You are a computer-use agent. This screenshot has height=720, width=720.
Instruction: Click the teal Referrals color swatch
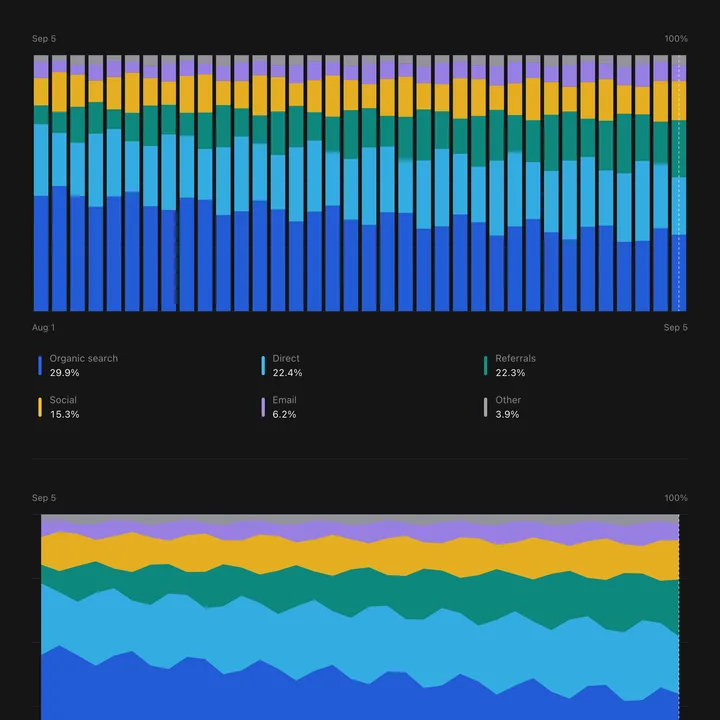pyautogui.click(x=486, y=366)
